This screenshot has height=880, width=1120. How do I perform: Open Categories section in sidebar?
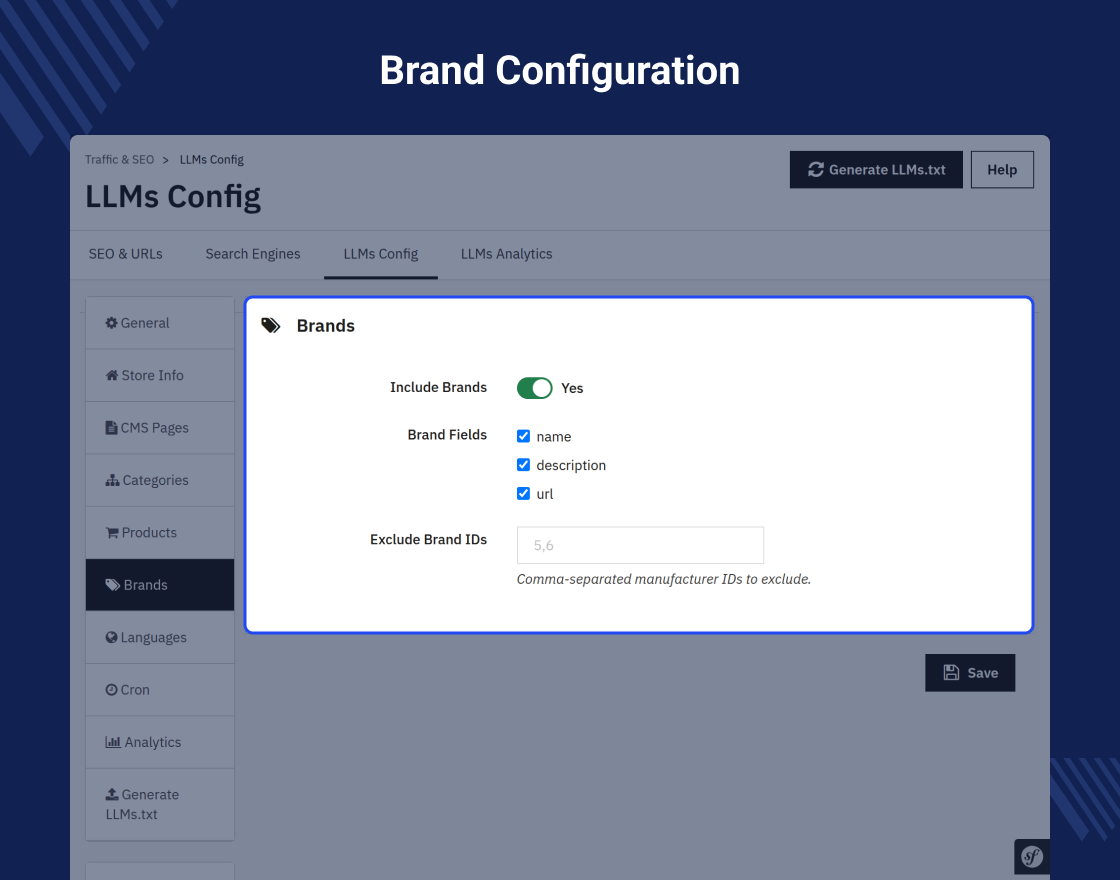(x=160, y=480)
